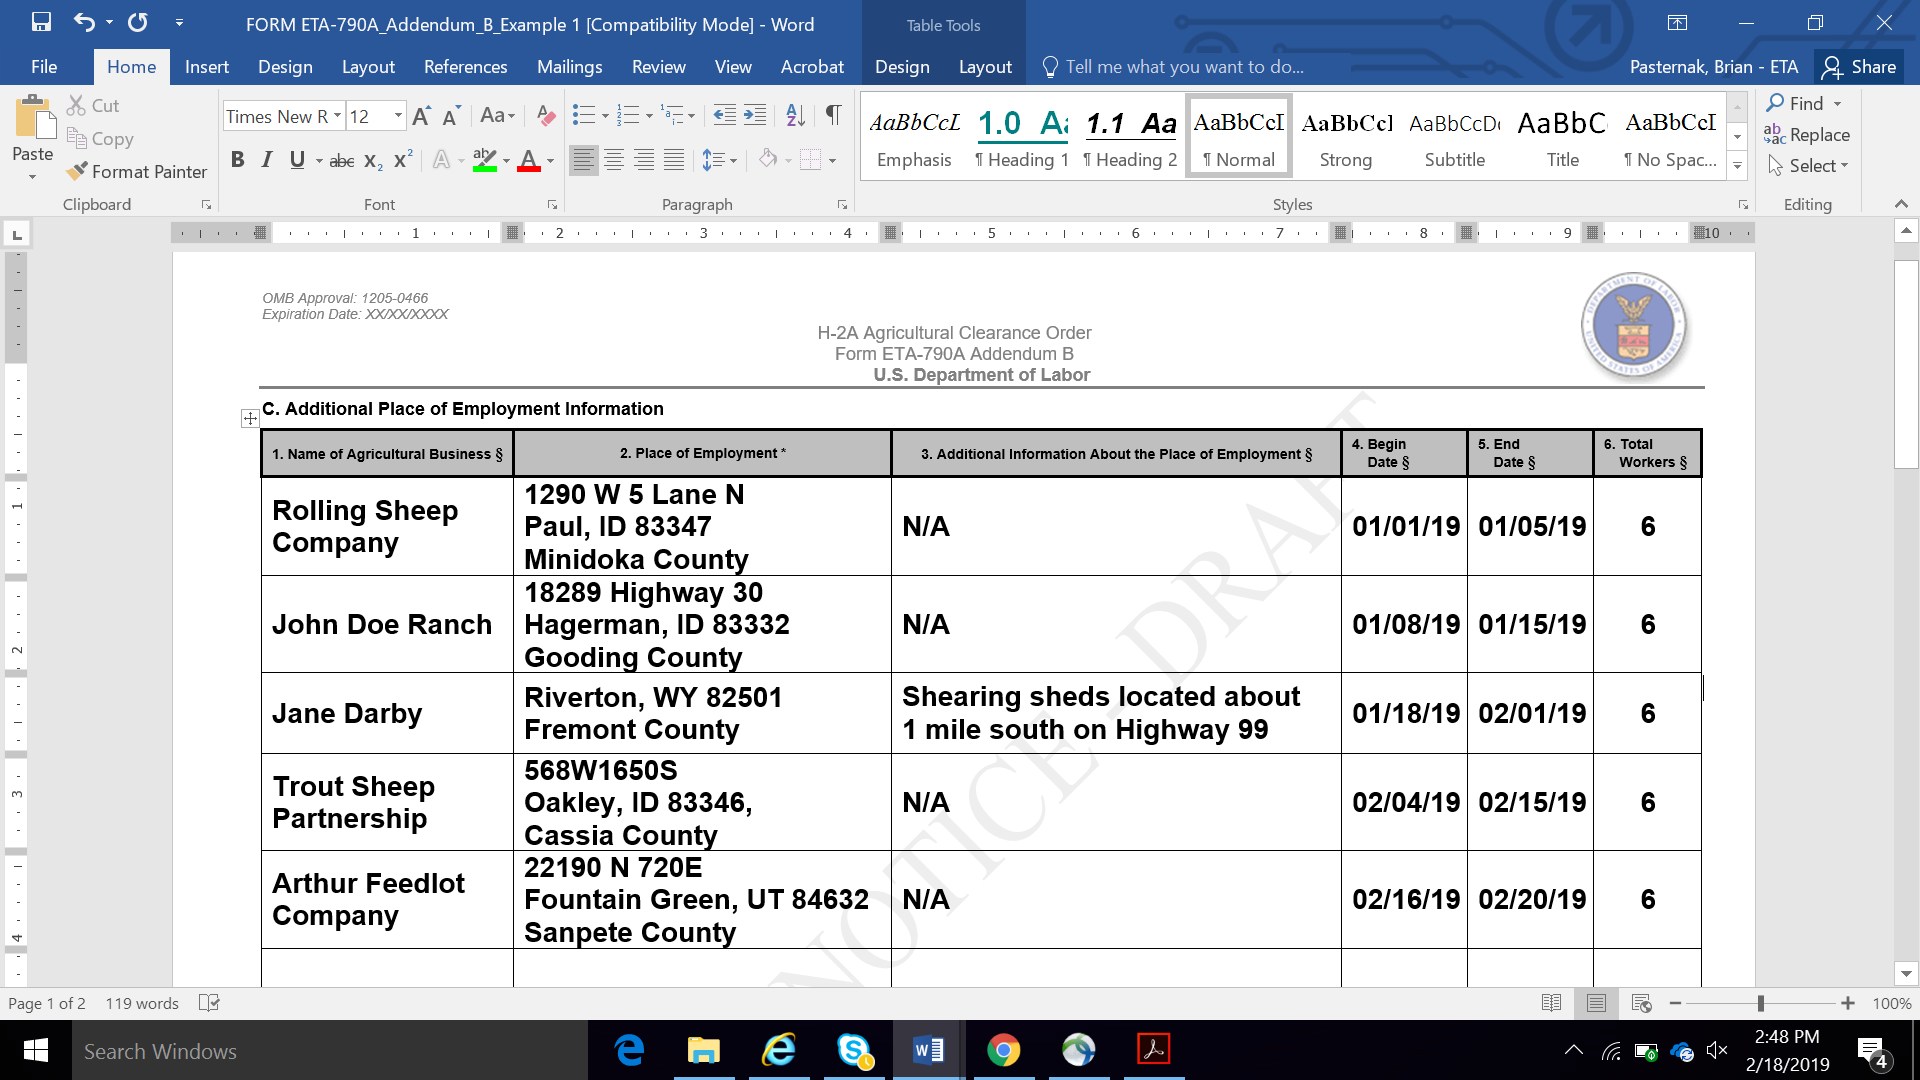Click the Save disk icon in title bar
1920x1080 pixels.
click(41, 22)
